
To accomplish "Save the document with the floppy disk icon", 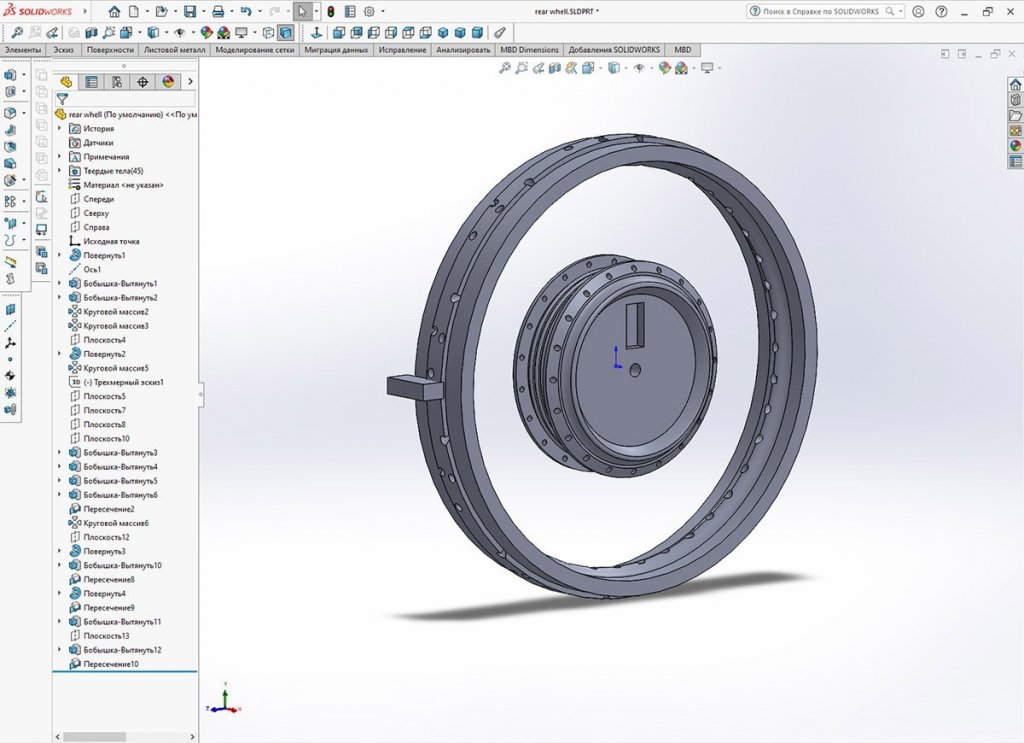I will click(189, 12).
